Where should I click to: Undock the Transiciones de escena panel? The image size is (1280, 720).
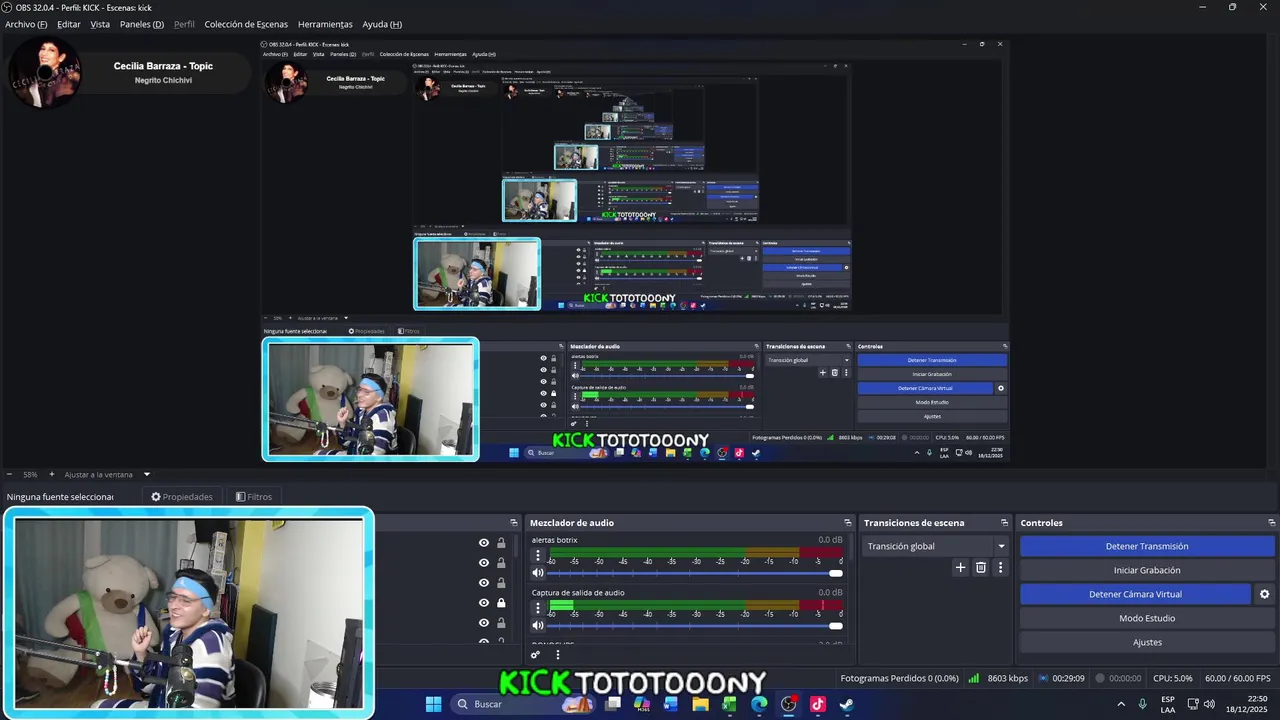click(1004, 523)
